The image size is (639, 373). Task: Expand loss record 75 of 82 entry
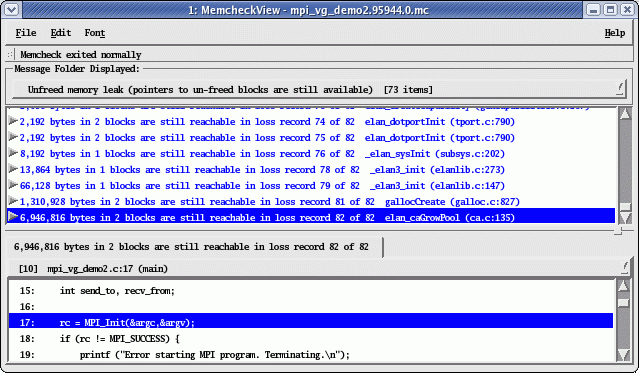coord(13,137)
